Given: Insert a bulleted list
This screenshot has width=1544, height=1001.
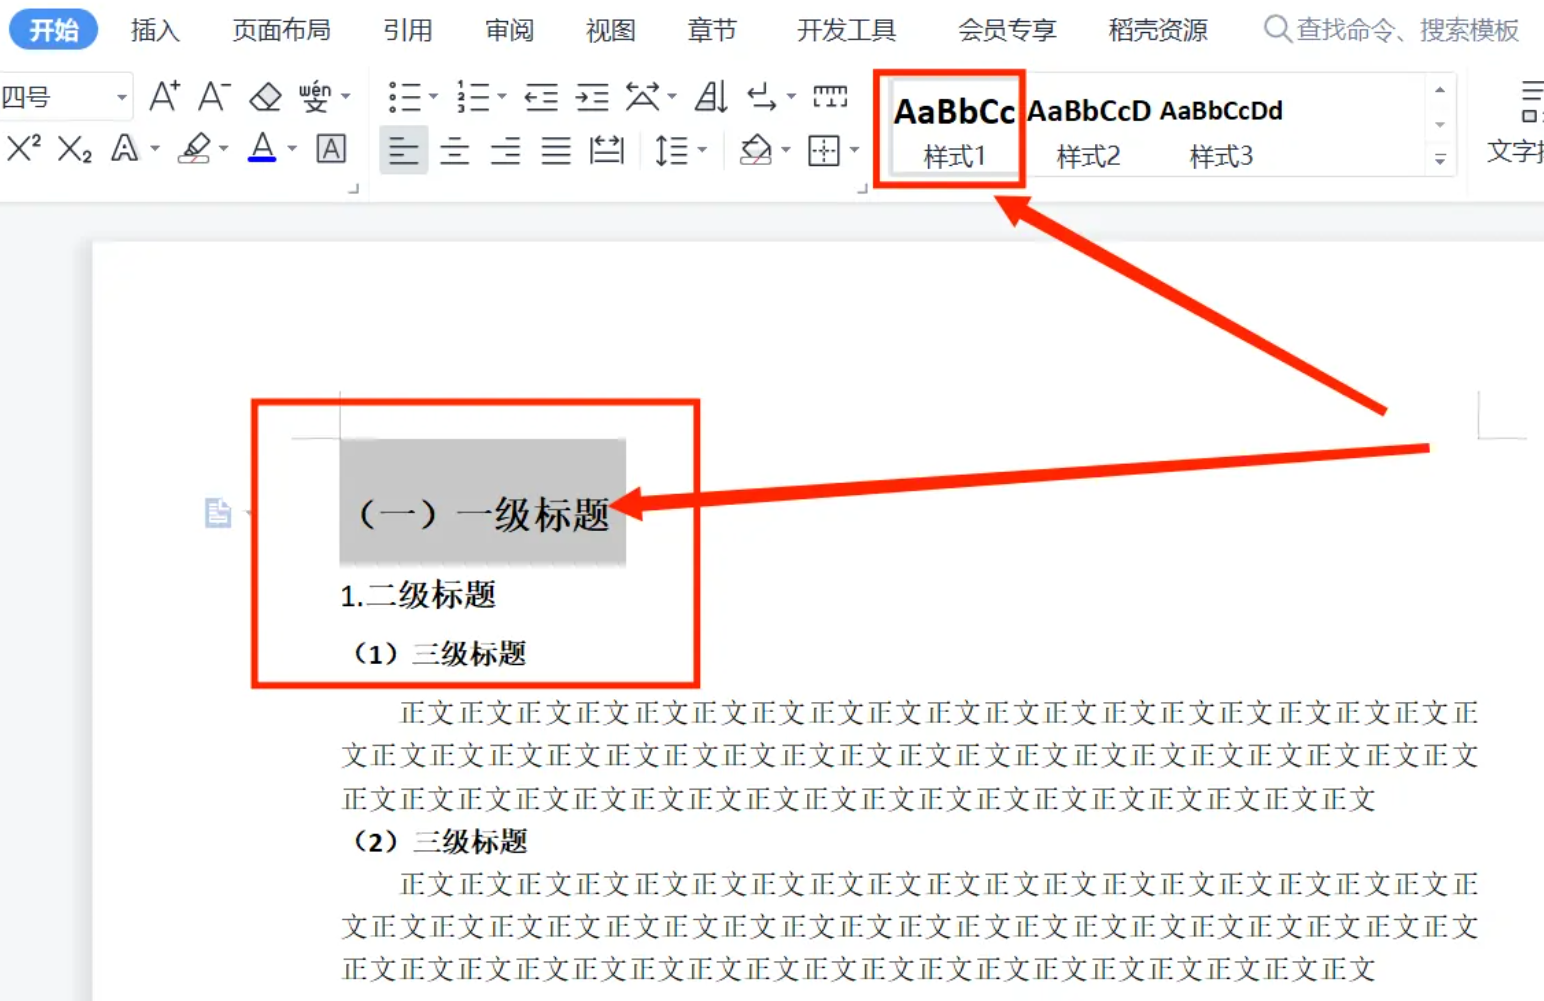Looking at the screenshot, I should click(405, 97).
